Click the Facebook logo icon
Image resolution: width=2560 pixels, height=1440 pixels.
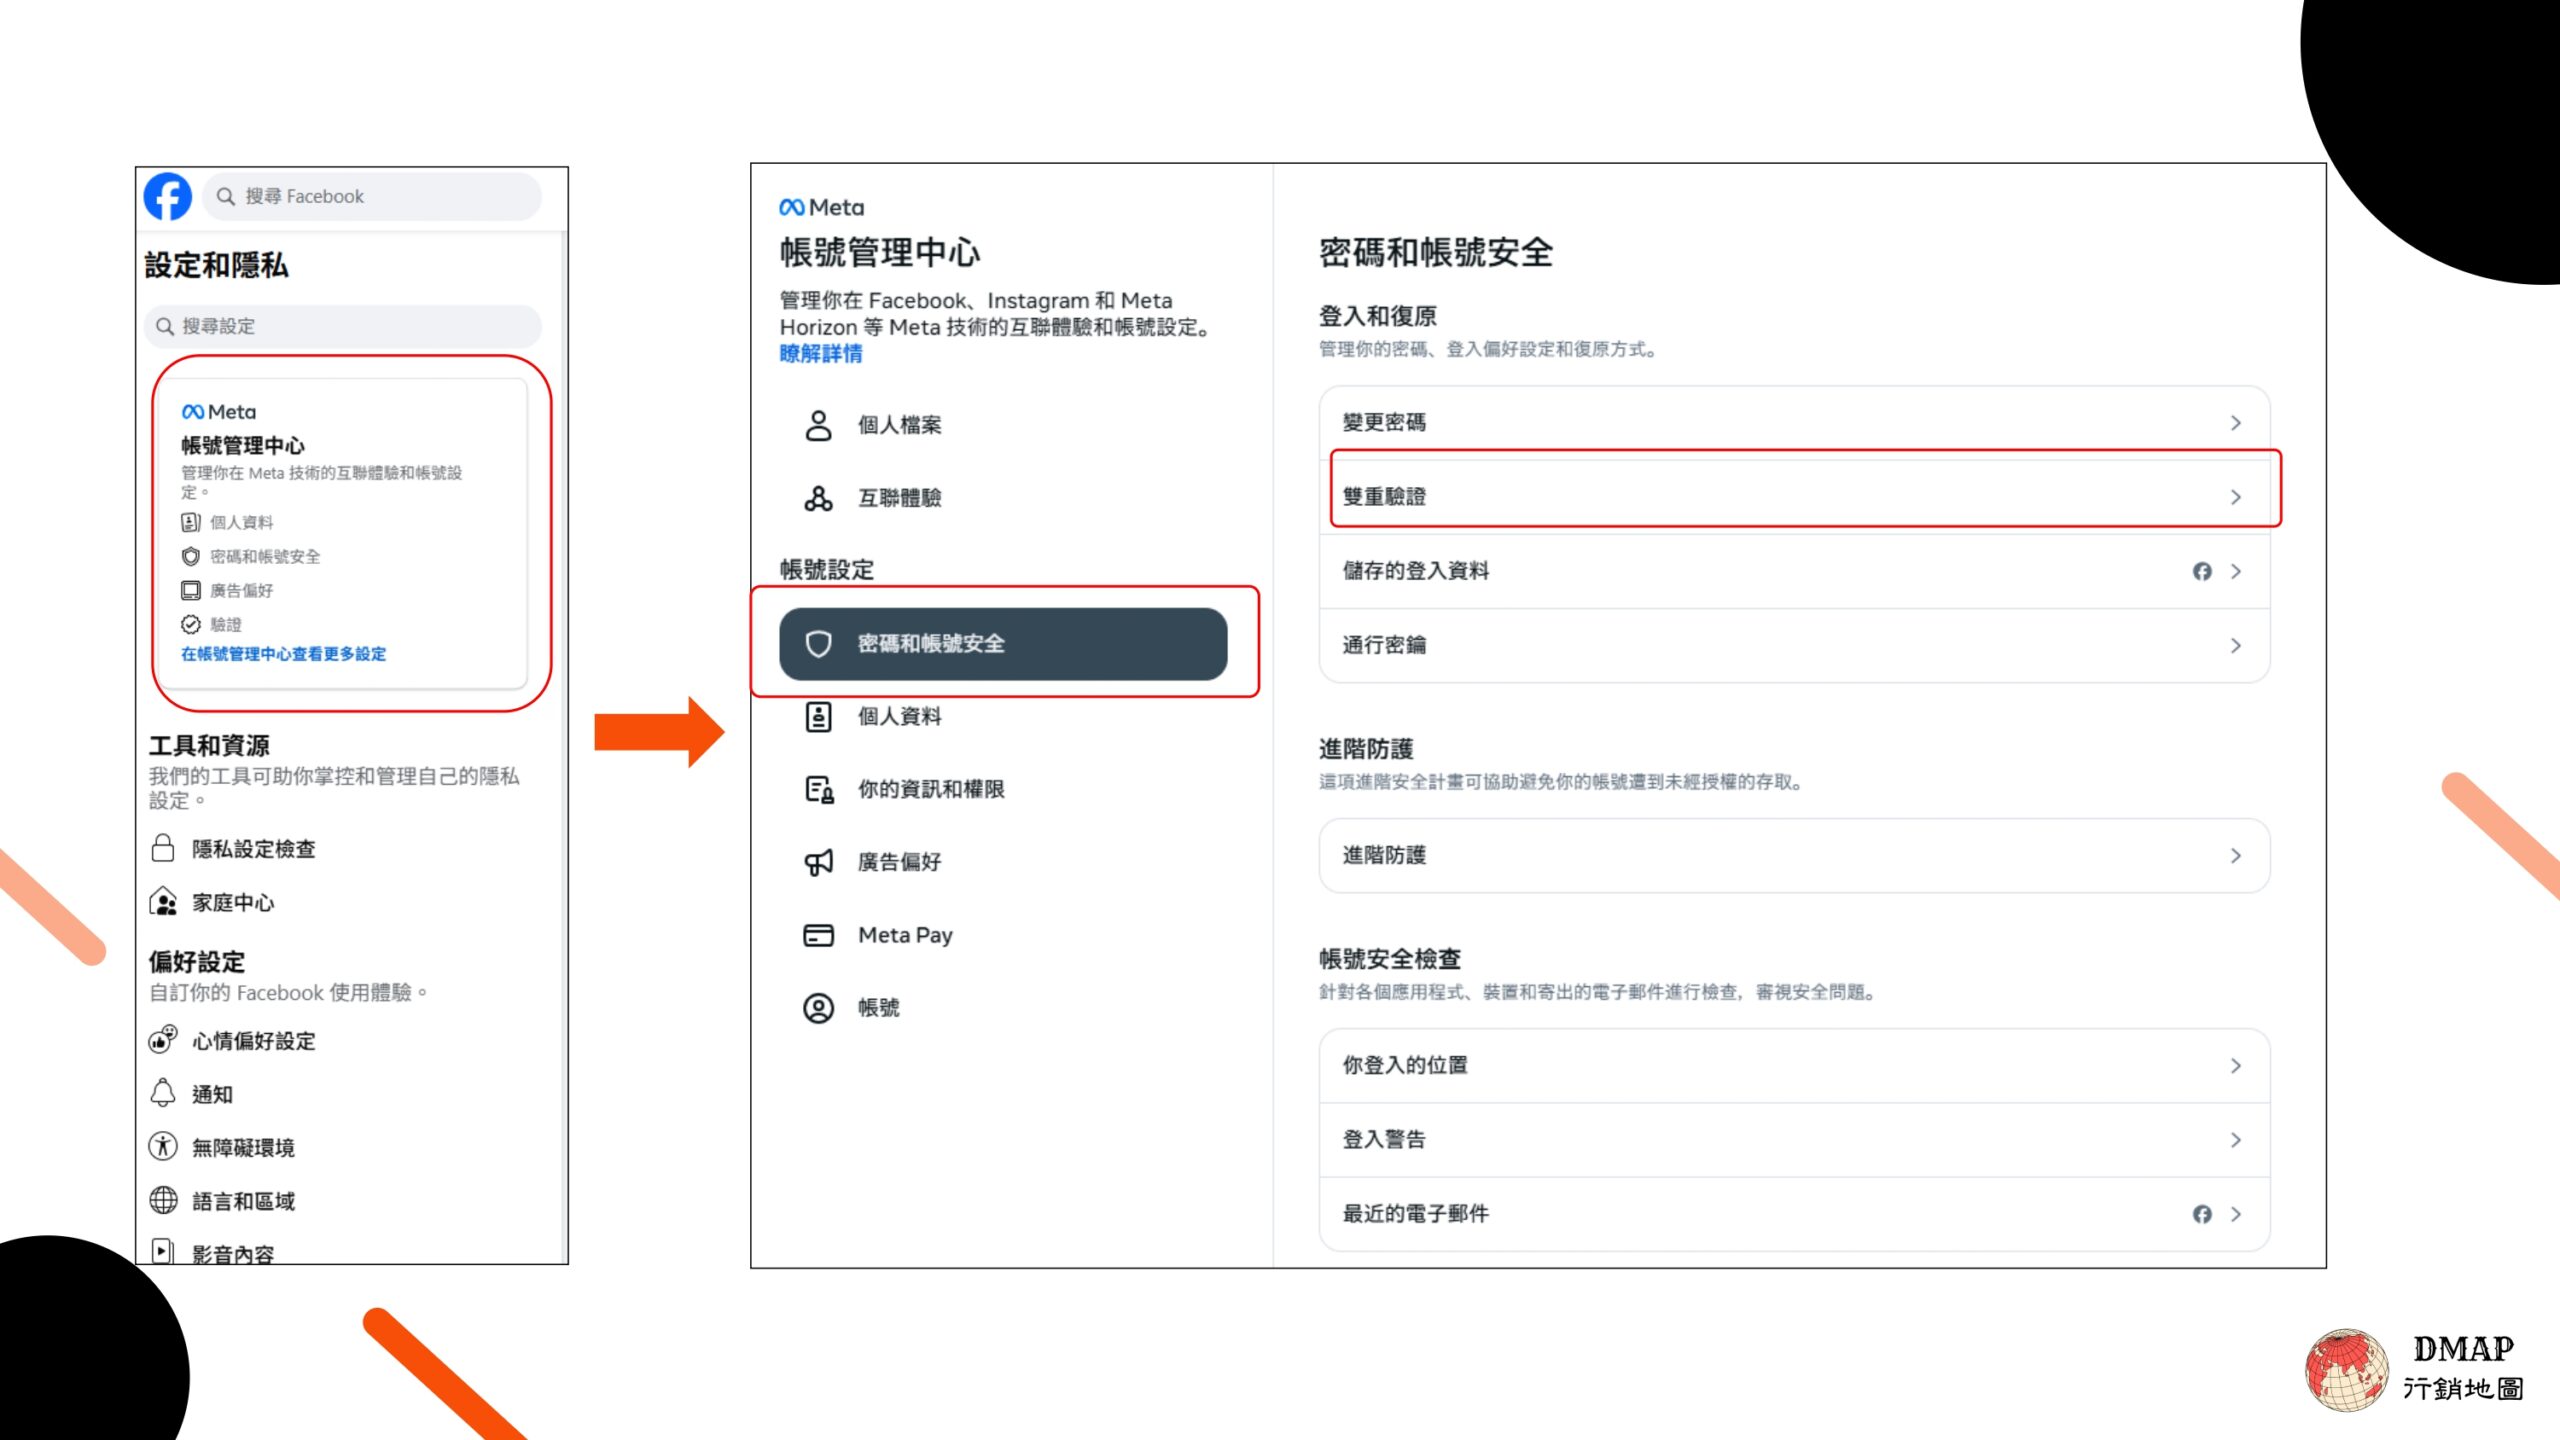coord(167,196)
